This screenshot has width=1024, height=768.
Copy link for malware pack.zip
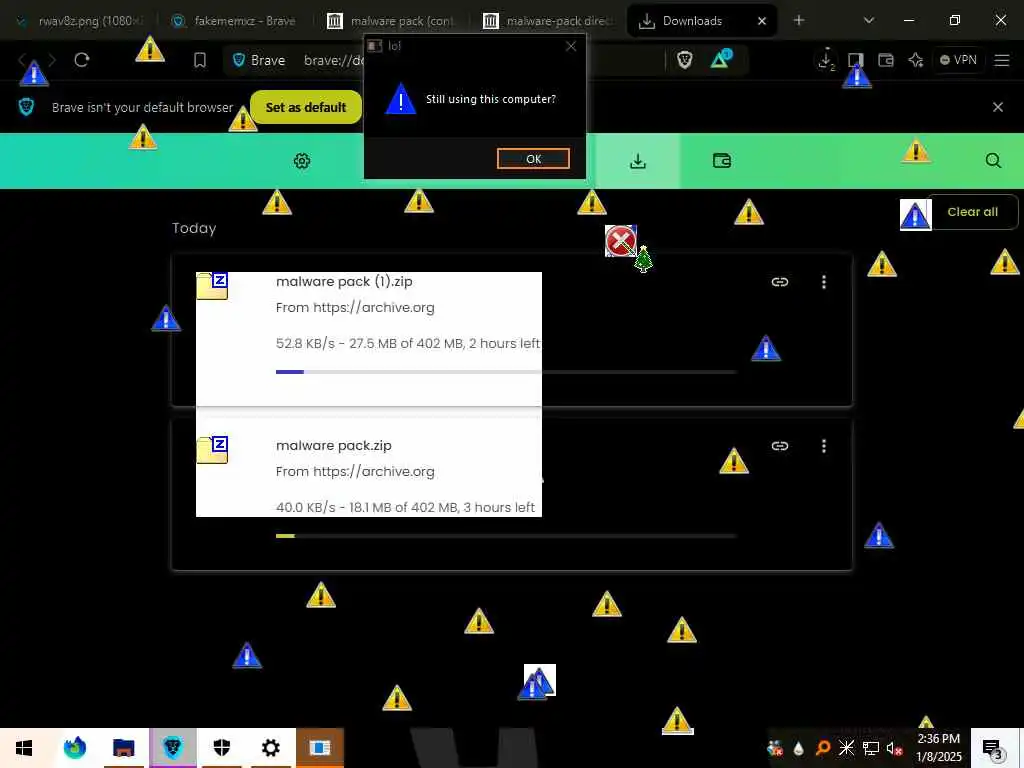click(x=780, y=445)
